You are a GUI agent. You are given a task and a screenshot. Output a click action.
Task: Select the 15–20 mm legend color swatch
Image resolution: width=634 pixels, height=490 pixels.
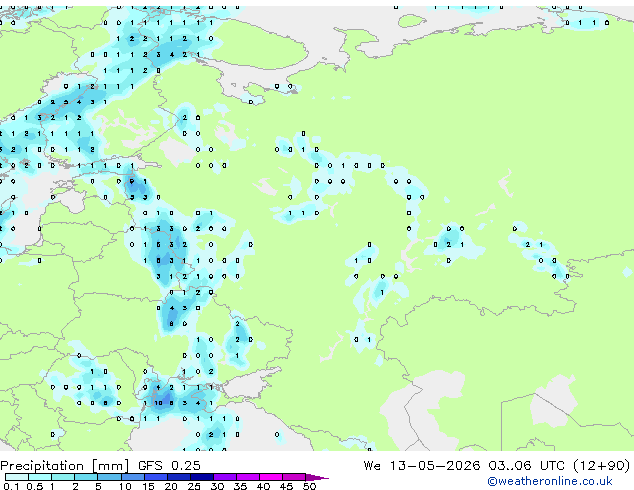(x=156, y=477)
